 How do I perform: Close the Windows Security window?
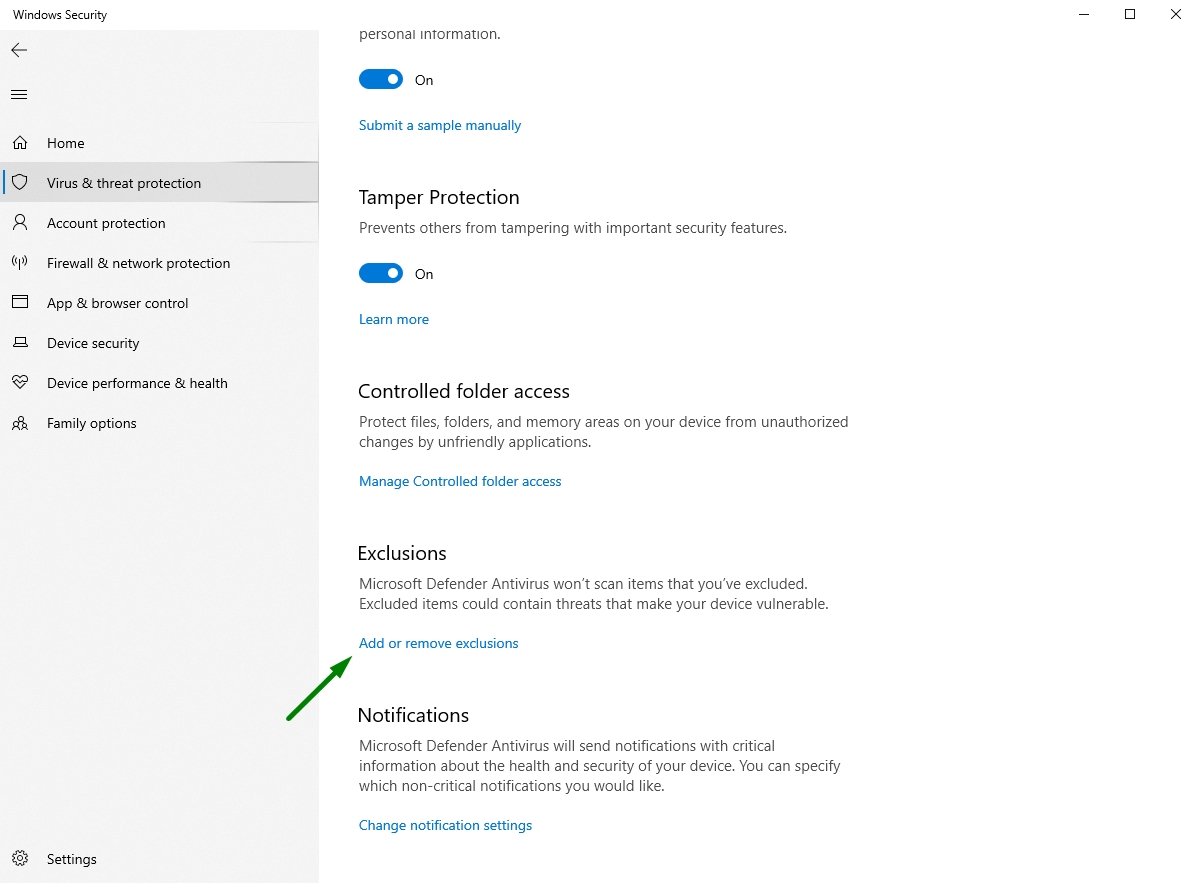pyautogui.click(x=1175, y=14)
